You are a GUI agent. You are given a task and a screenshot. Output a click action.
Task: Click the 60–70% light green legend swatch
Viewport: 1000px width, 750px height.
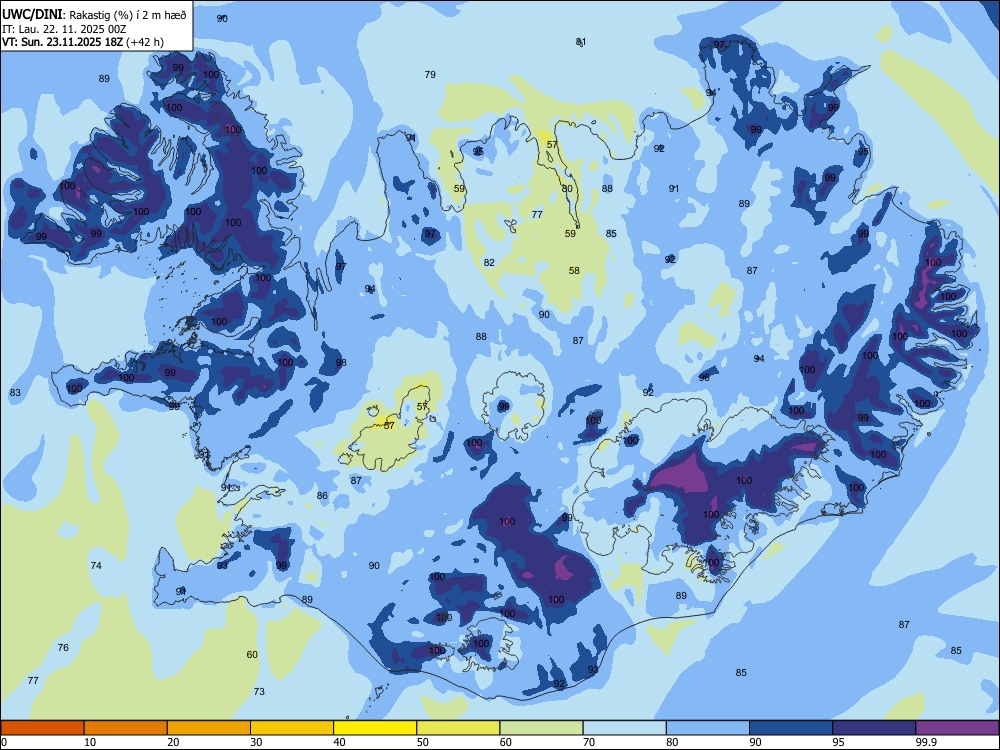pos(541,728)
